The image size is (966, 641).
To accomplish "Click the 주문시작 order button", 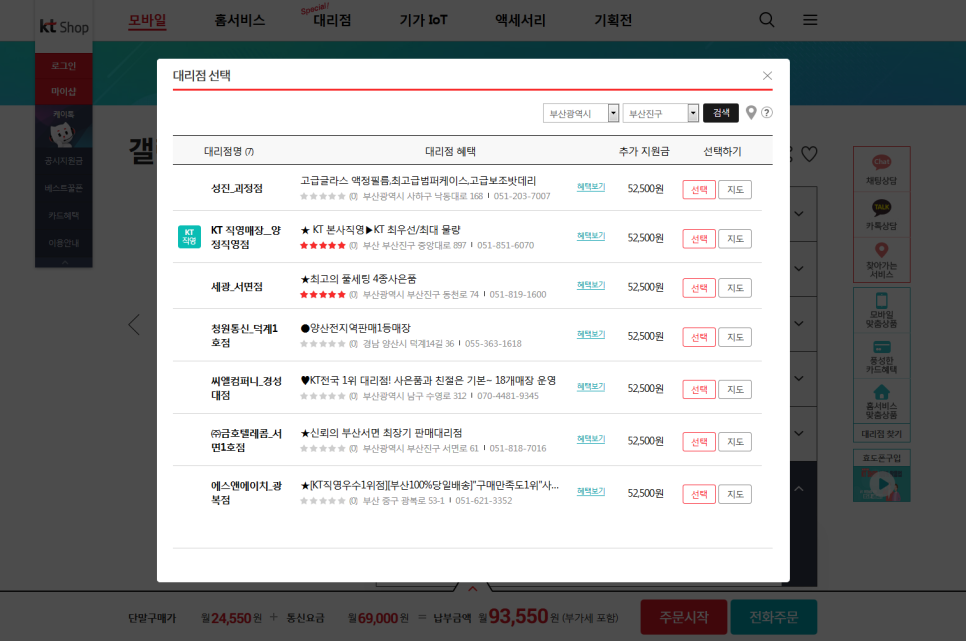I will [x=684, y=617].
